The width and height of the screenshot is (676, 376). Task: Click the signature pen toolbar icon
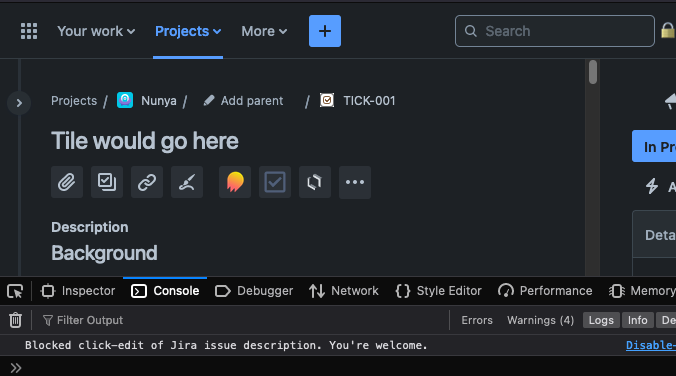[x=187, y=182]
